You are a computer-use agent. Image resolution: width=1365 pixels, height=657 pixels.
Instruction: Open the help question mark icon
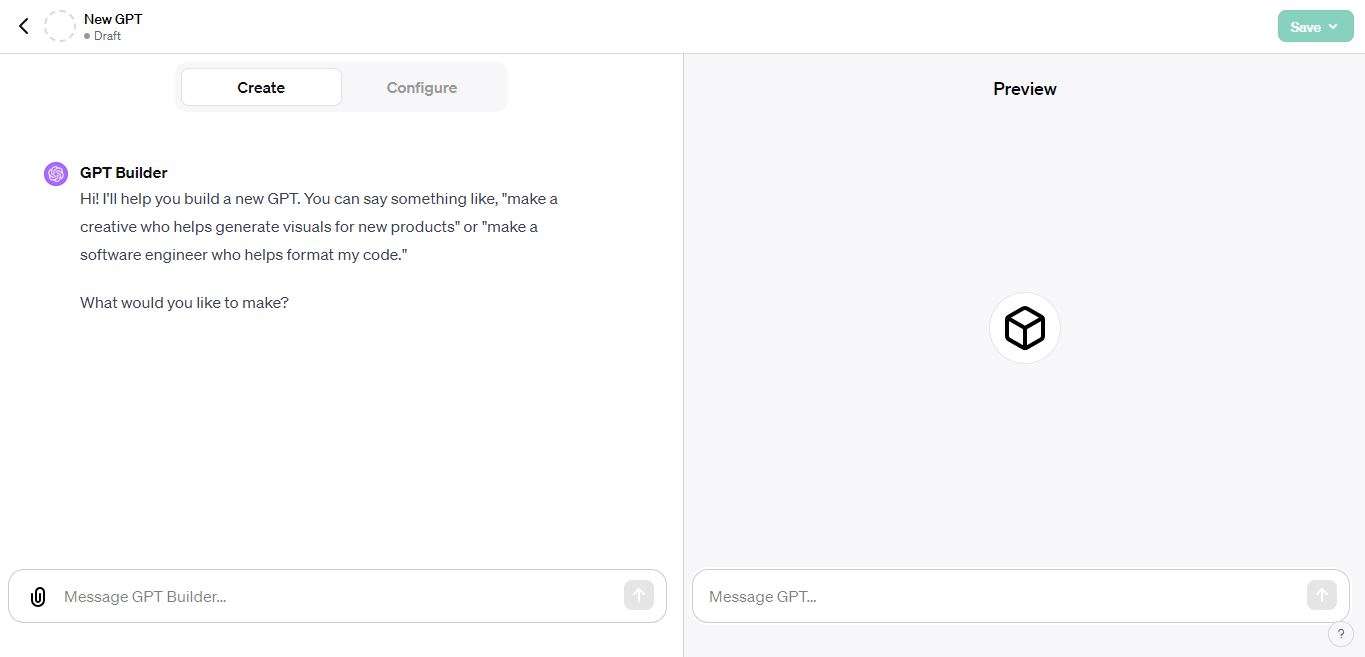point(1340,633)
